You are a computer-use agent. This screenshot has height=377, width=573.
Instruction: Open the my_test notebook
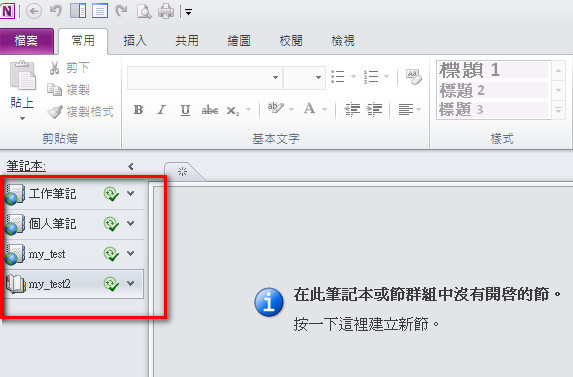click(x=47, y=254)
